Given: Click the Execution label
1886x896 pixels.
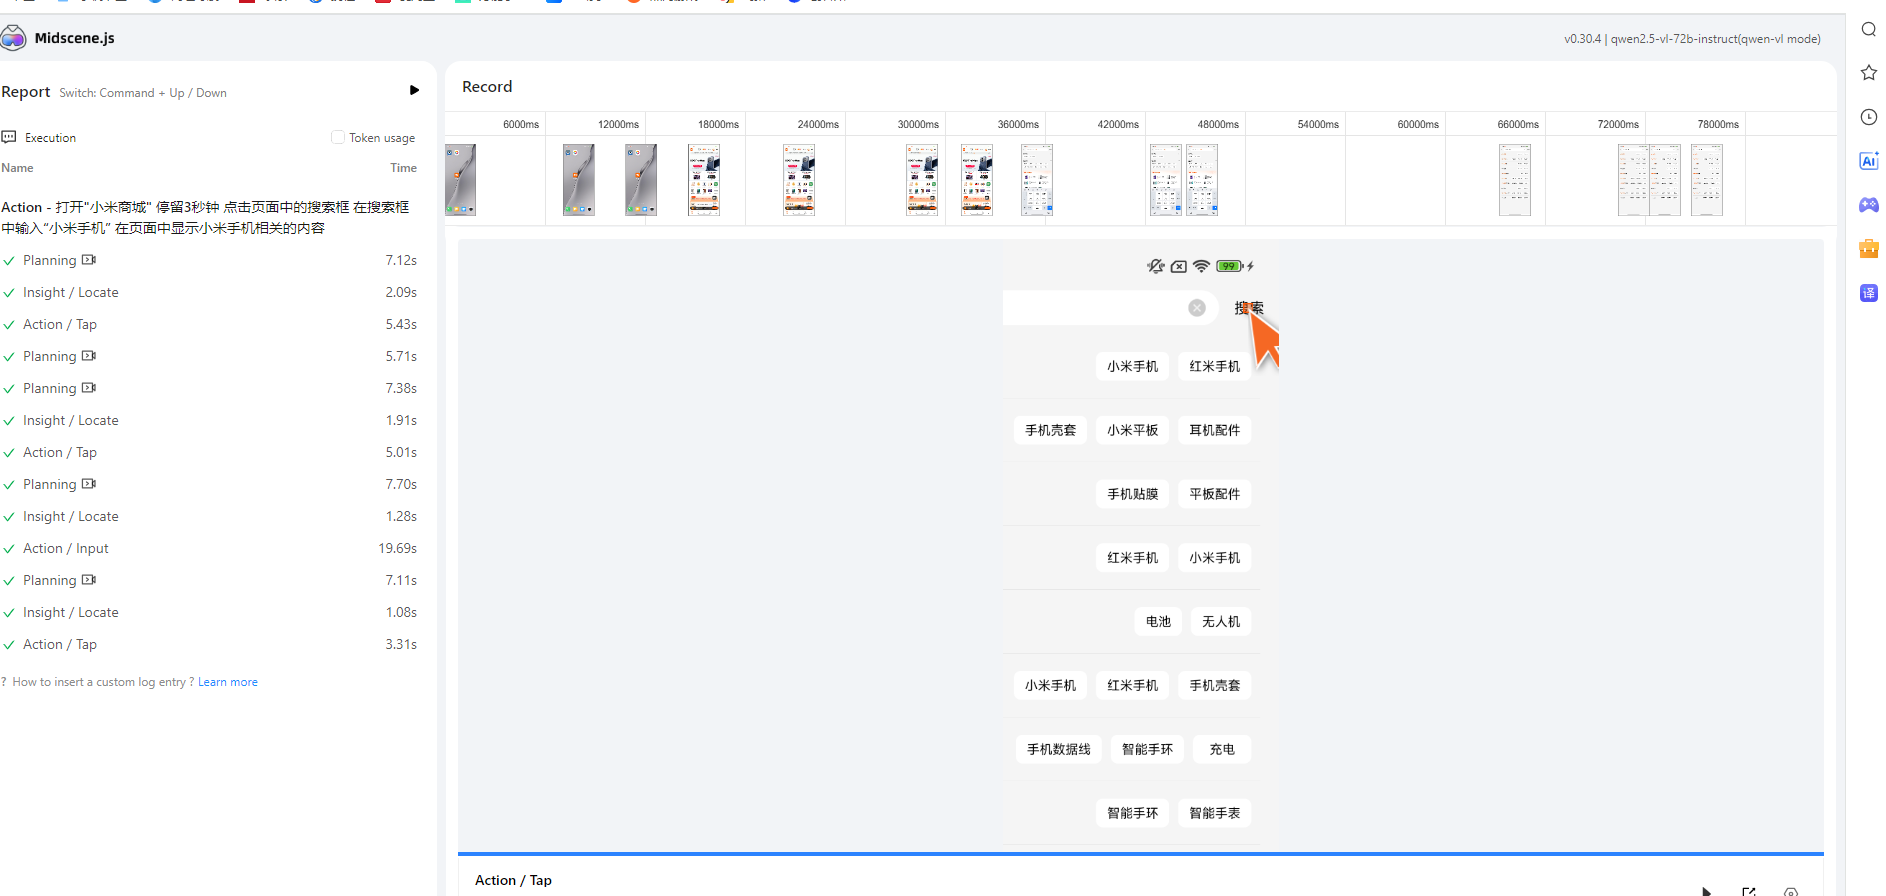Looking at the screenshot, I should (51, 138).
